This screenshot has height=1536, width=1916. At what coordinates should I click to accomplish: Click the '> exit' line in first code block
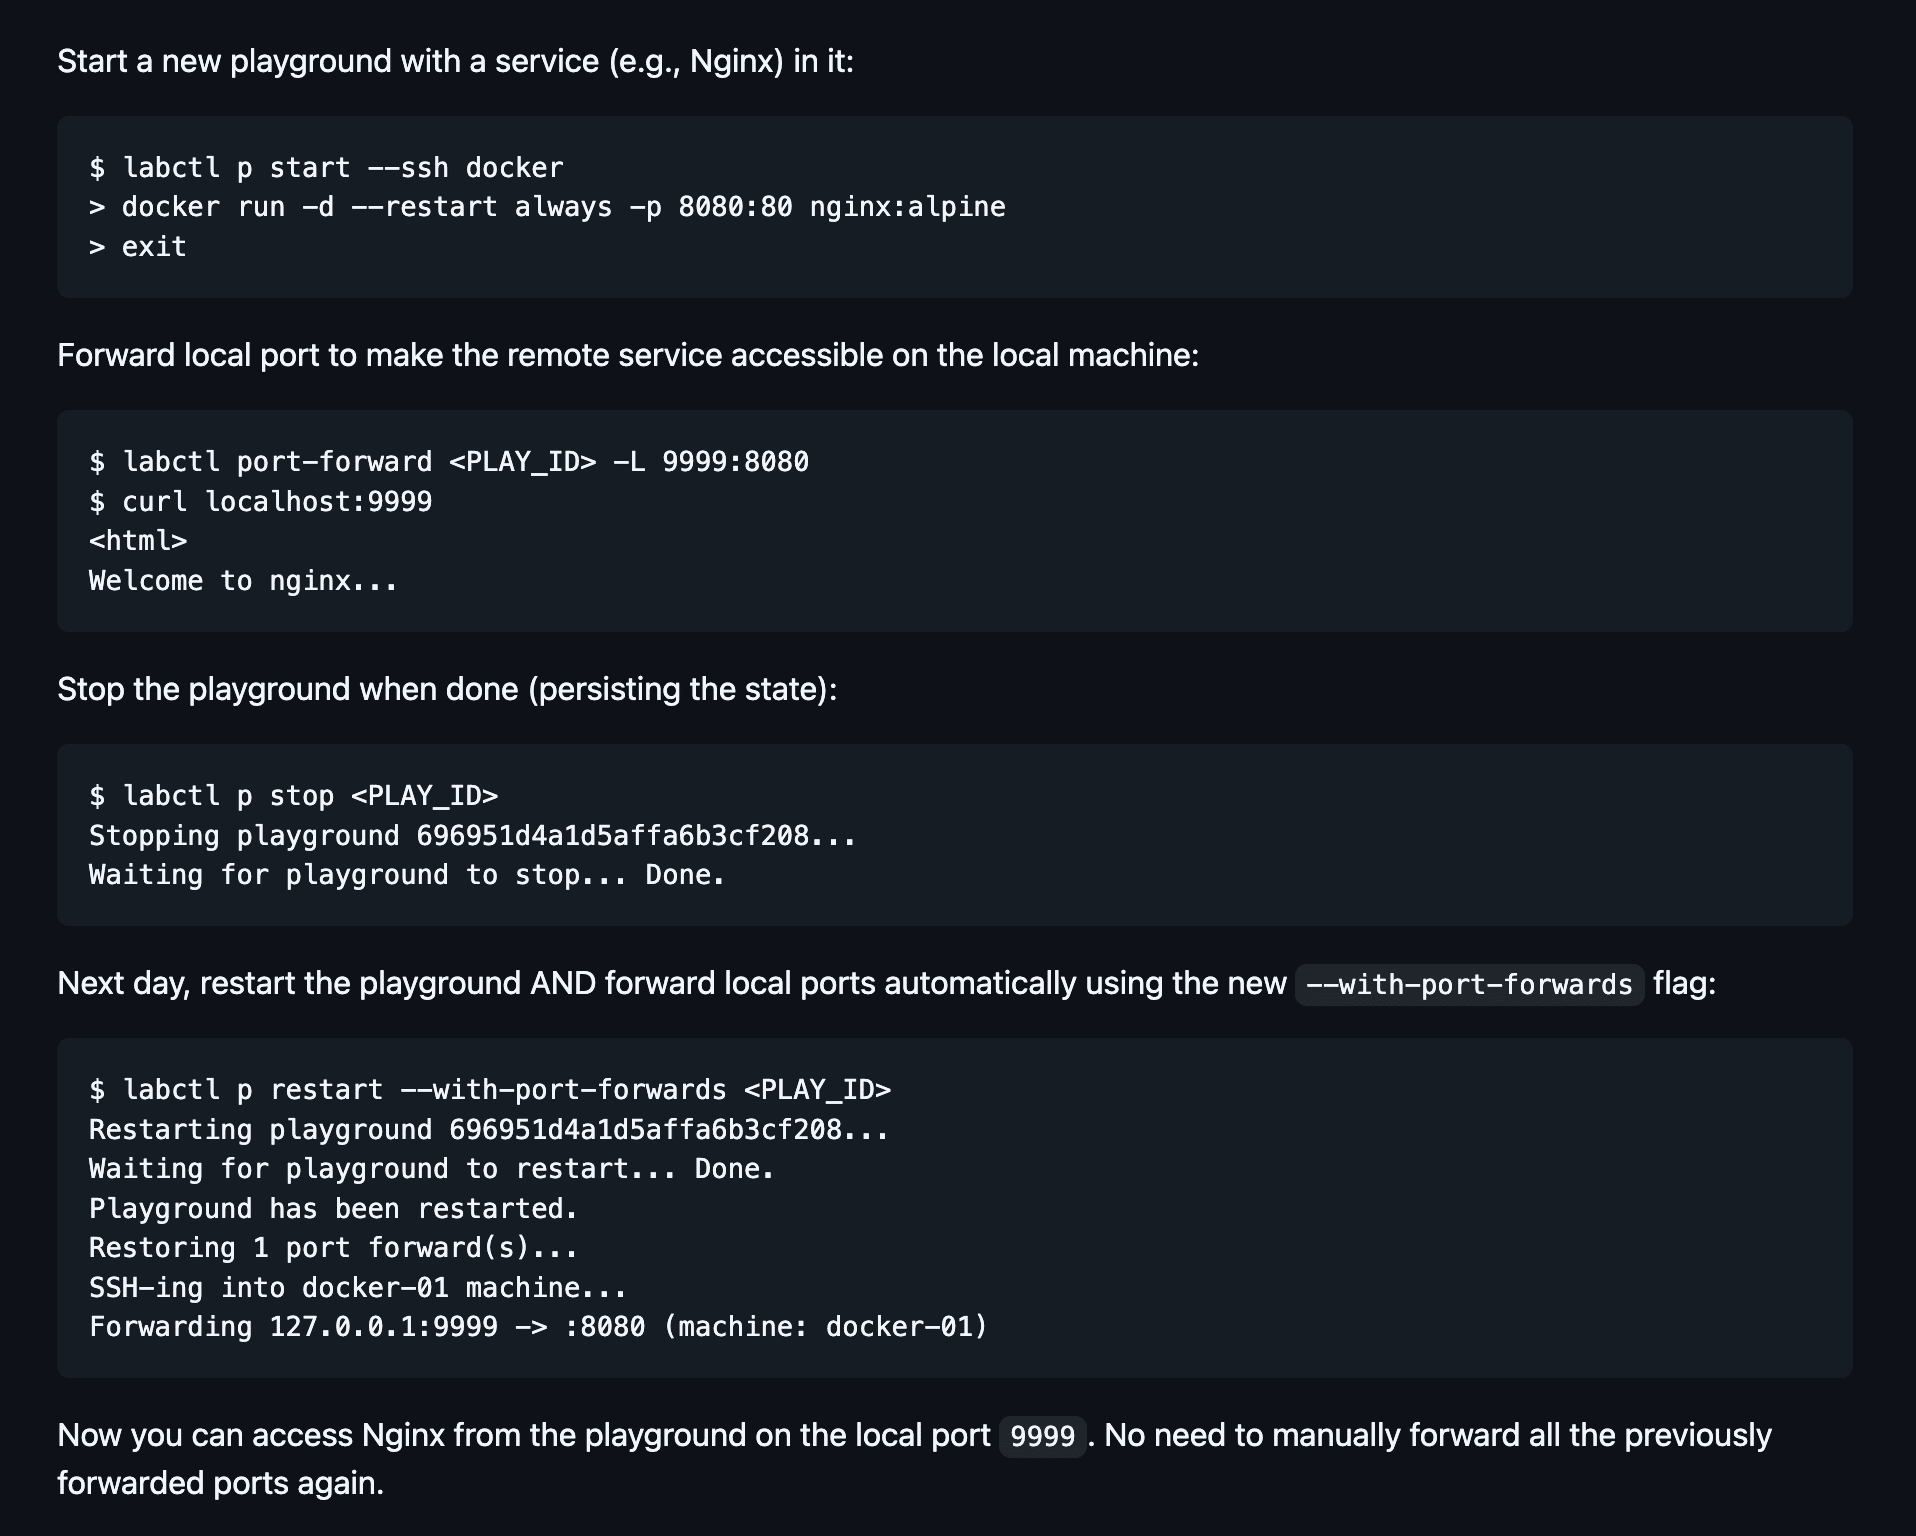point(138,247)
